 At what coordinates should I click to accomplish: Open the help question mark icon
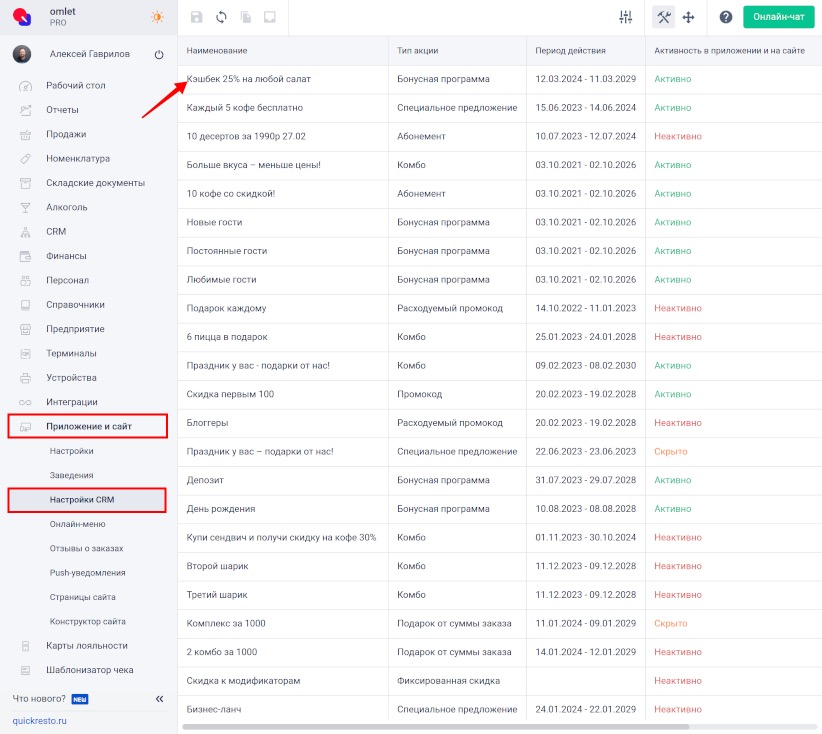pos(726,17)
